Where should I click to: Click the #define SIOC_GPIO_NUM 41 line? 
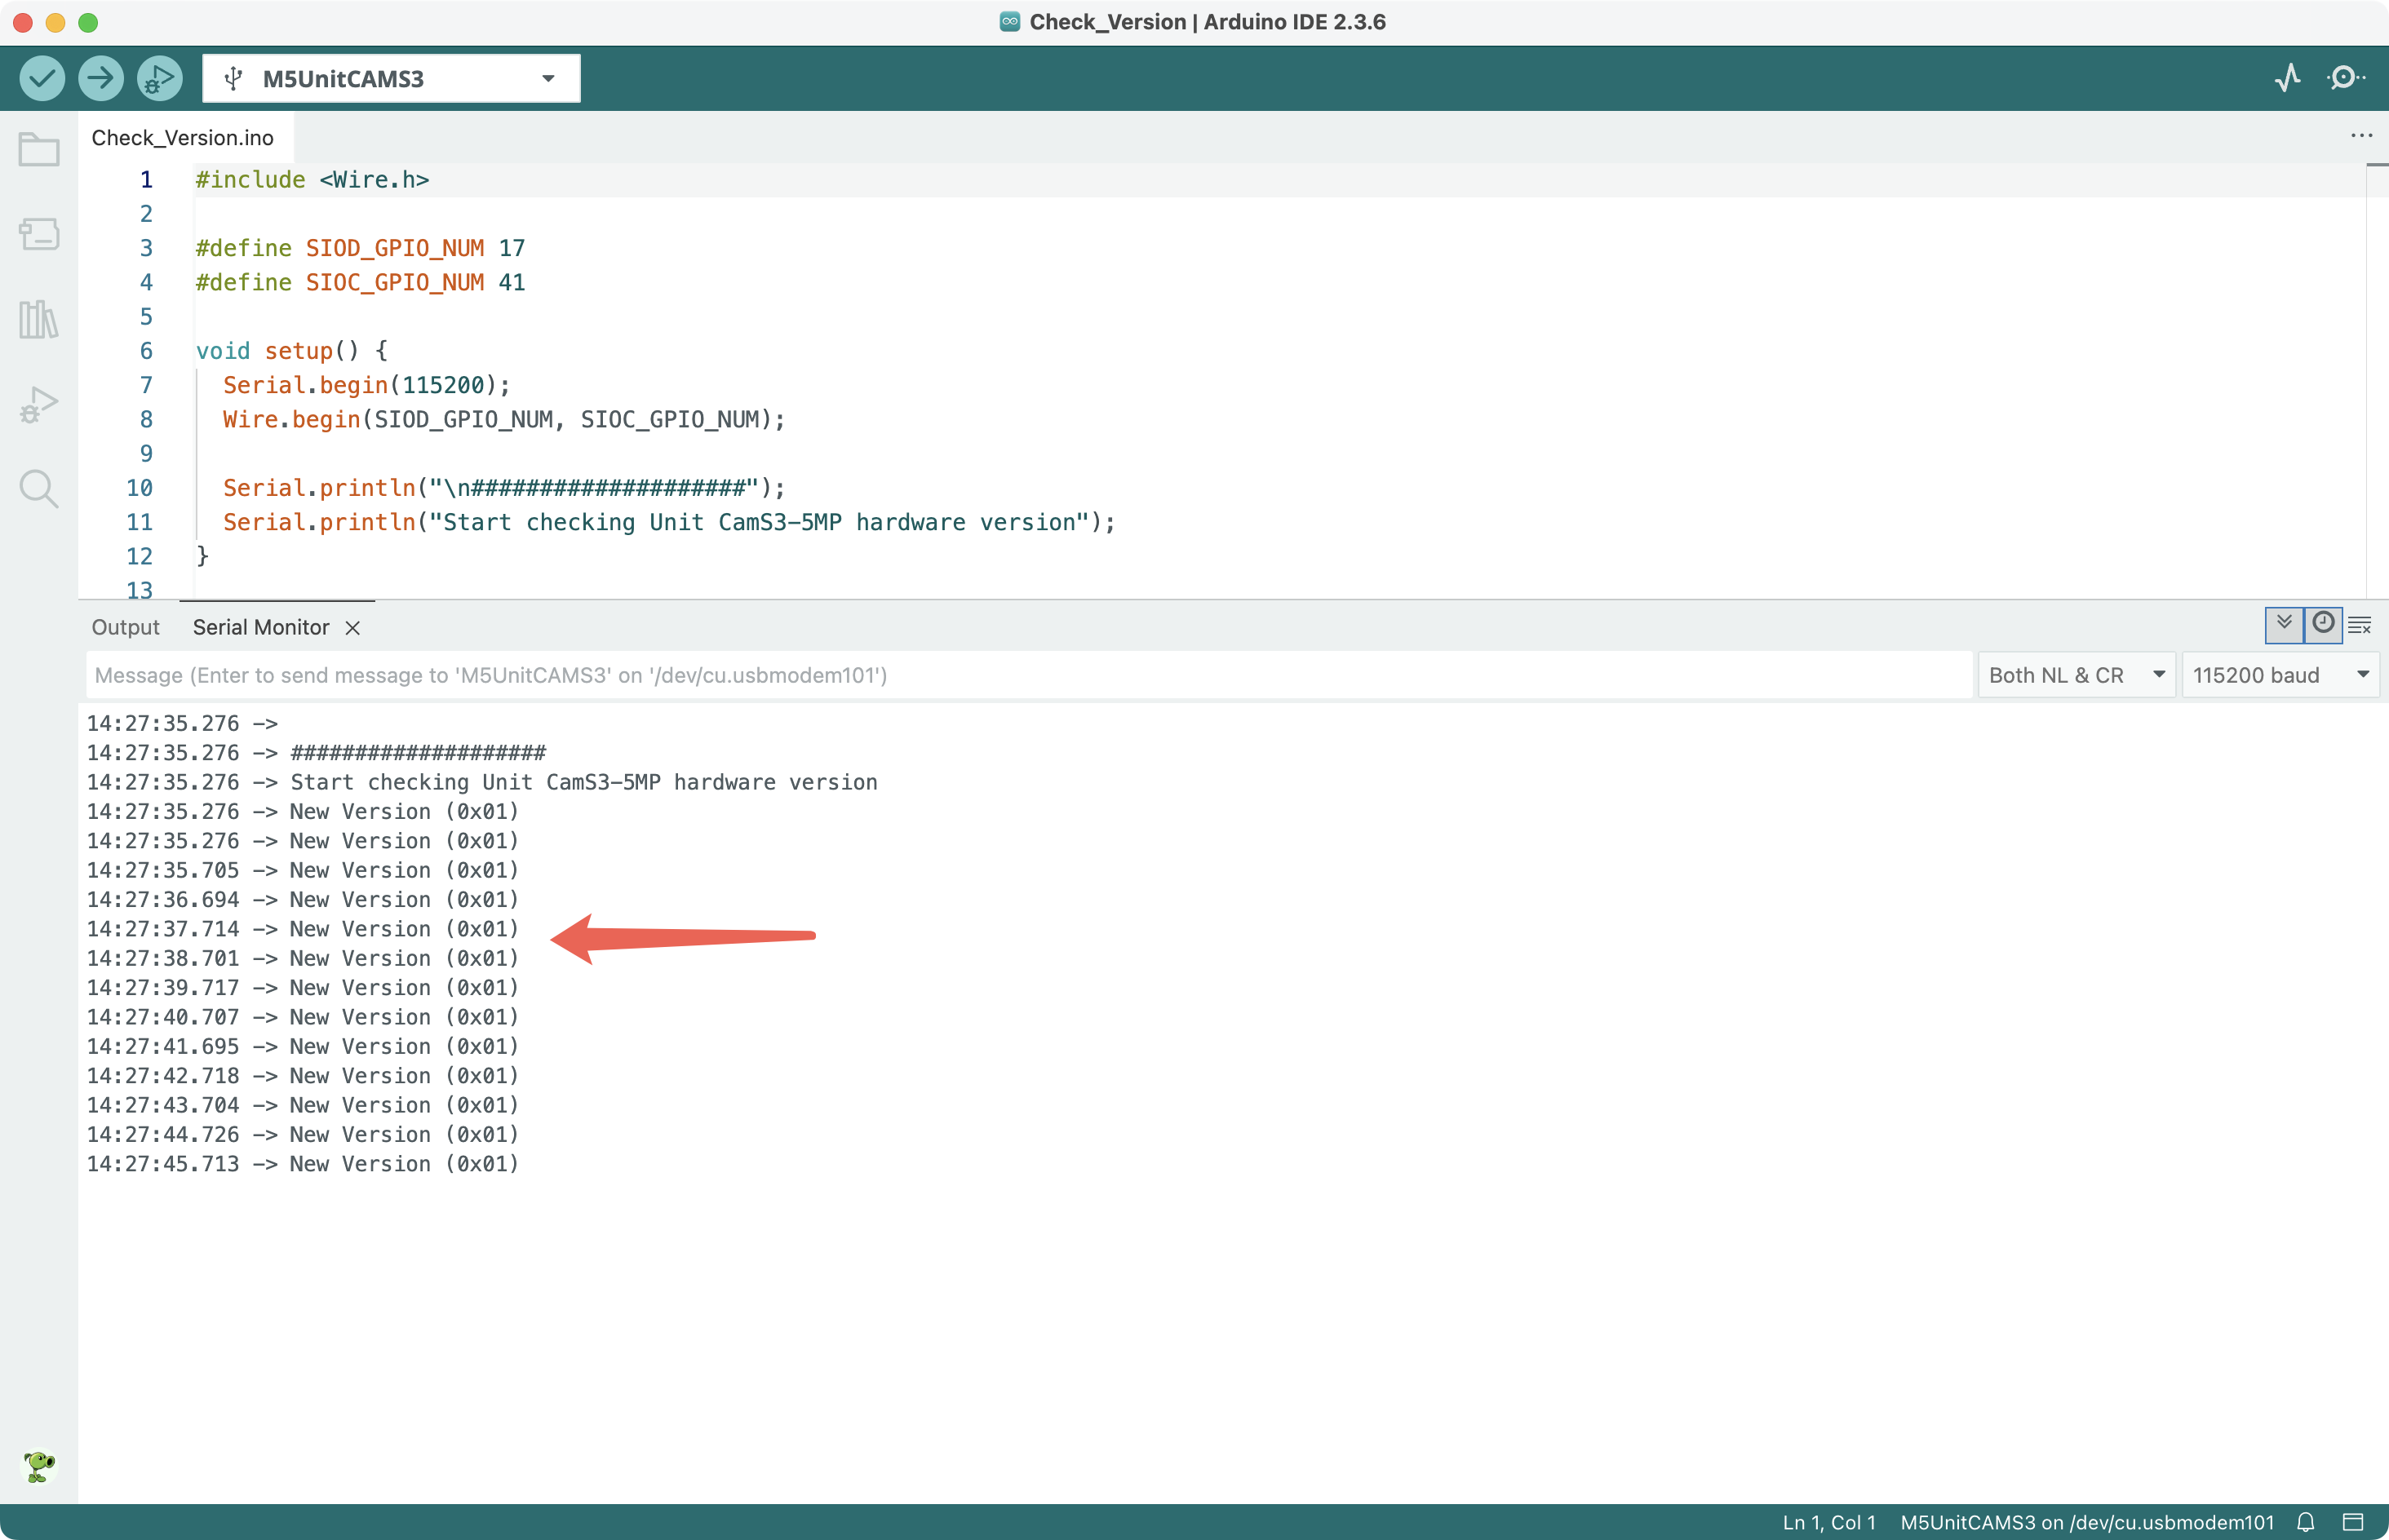click(360, 282)
